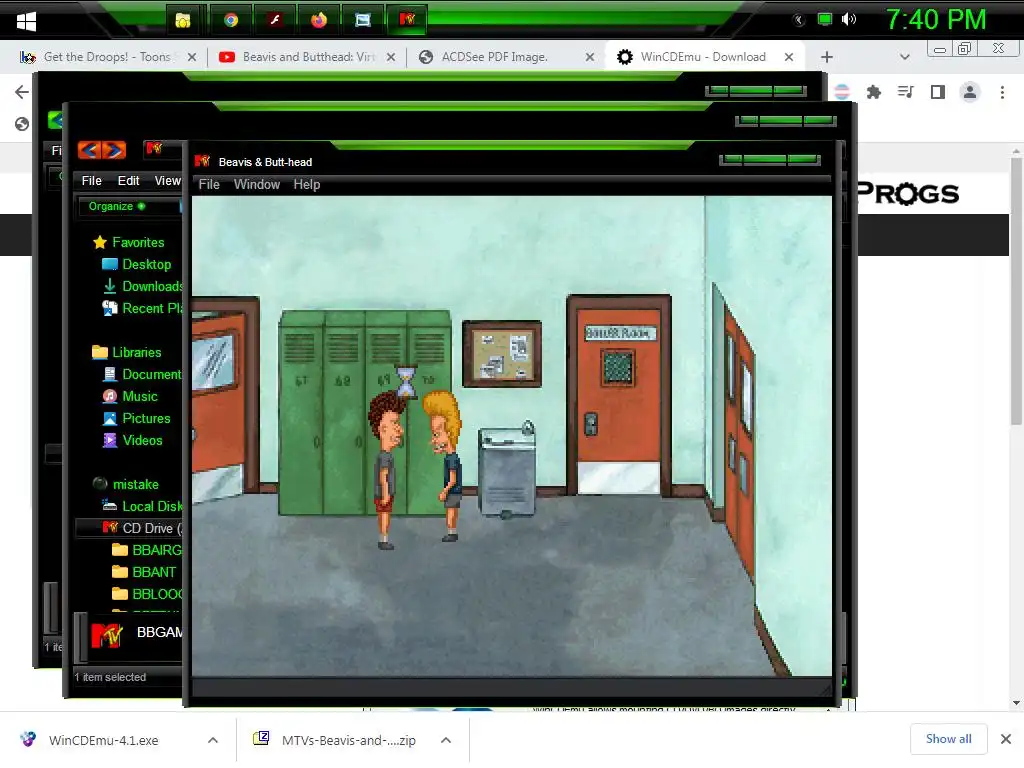Image resolution: width=1024 pixels, height=768 pixels.
Task: Click Show all downloads button
Action: (x=948, y=739)
